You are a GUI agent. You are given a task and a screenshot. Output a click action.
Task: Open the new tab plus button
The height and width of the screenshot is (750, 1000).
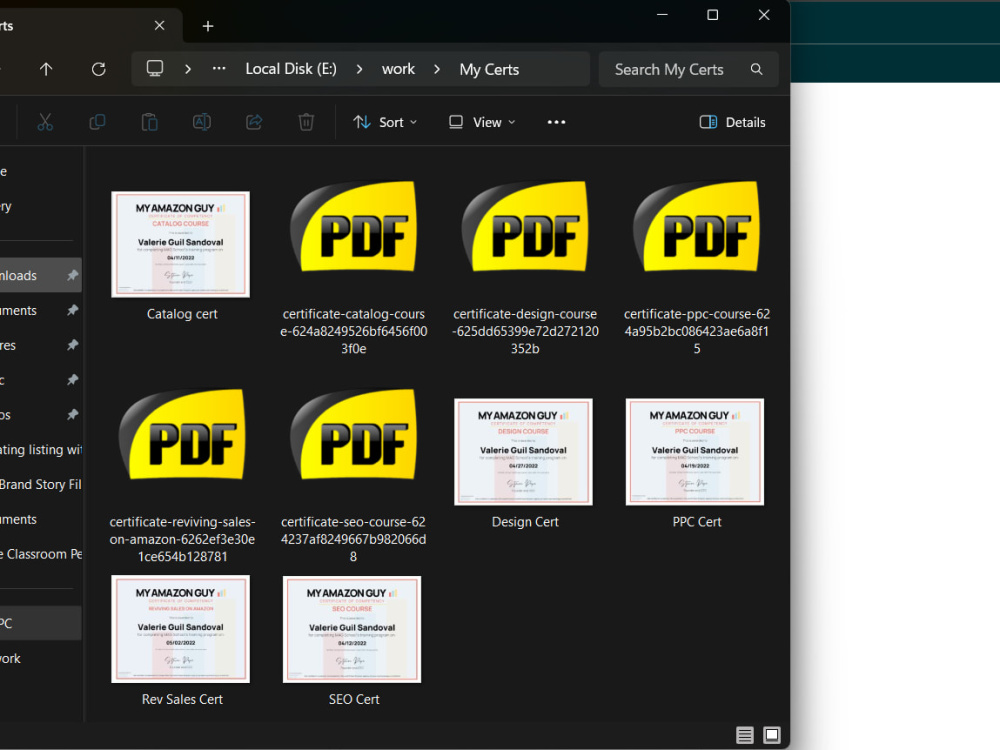click(208, 26)
